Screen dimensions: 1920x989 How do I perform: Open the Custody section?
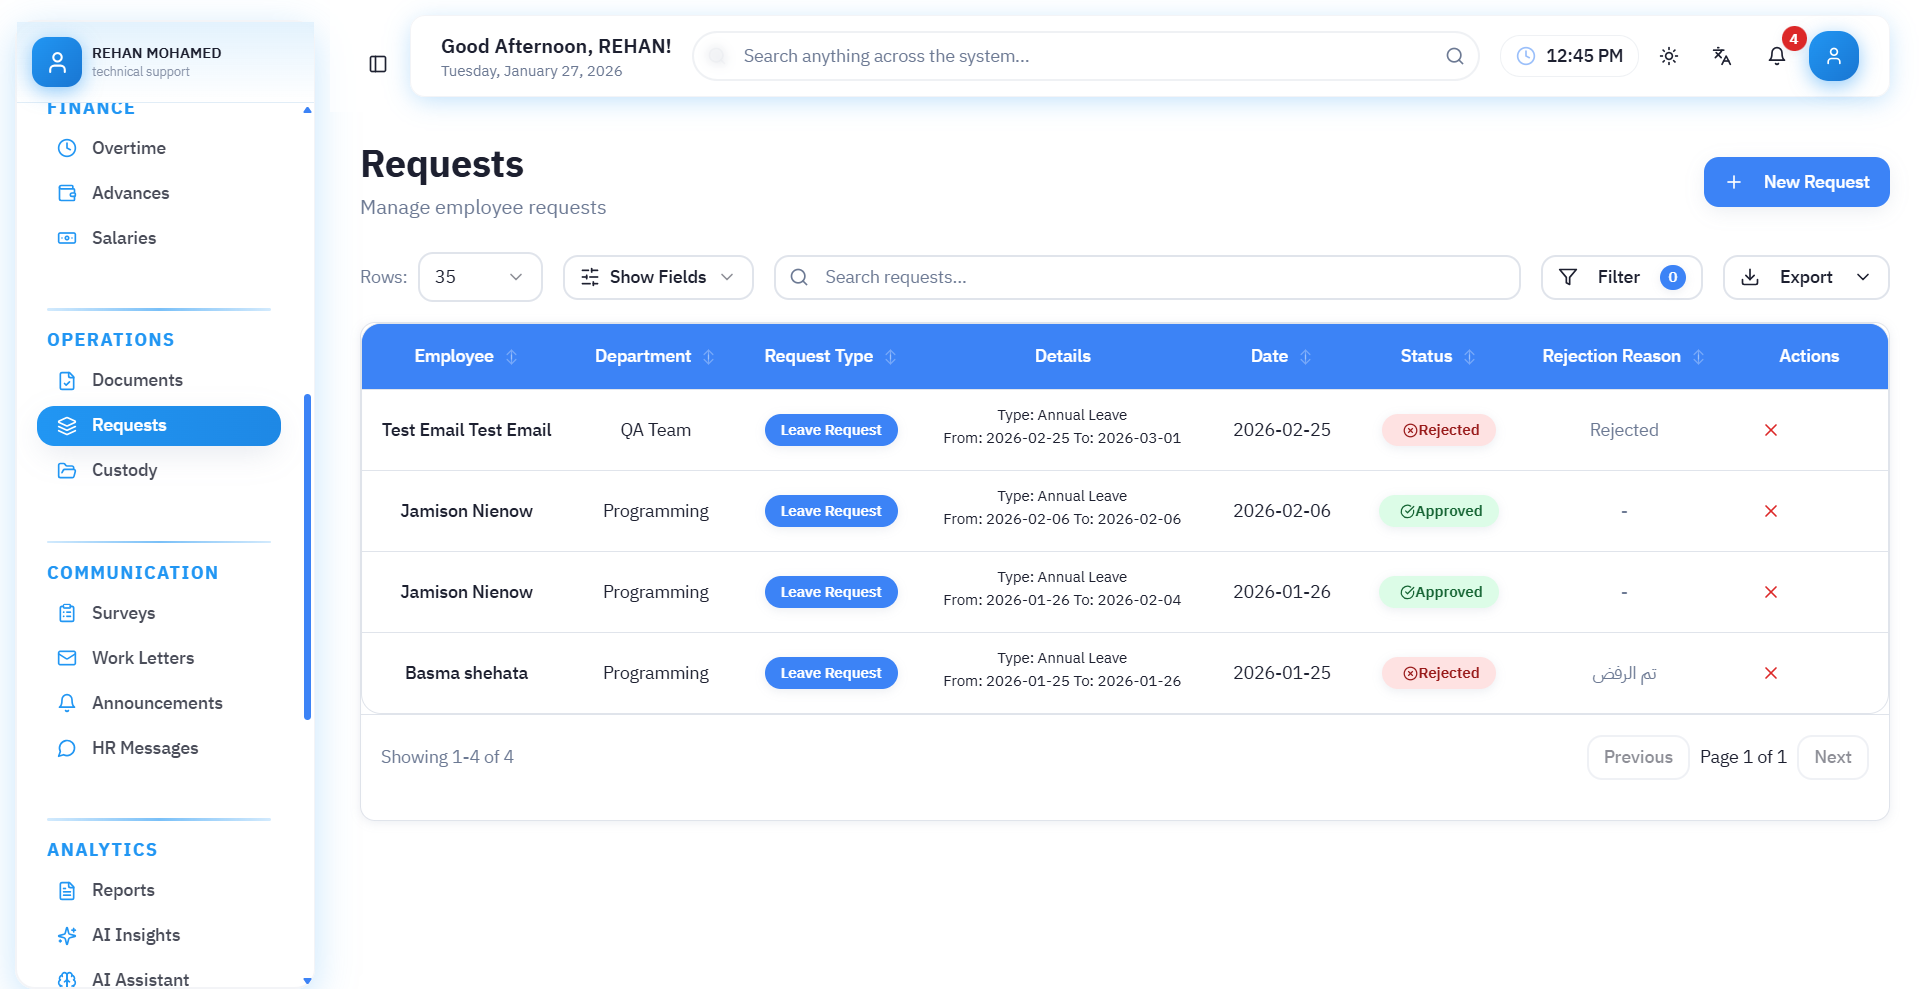(124, 470)
